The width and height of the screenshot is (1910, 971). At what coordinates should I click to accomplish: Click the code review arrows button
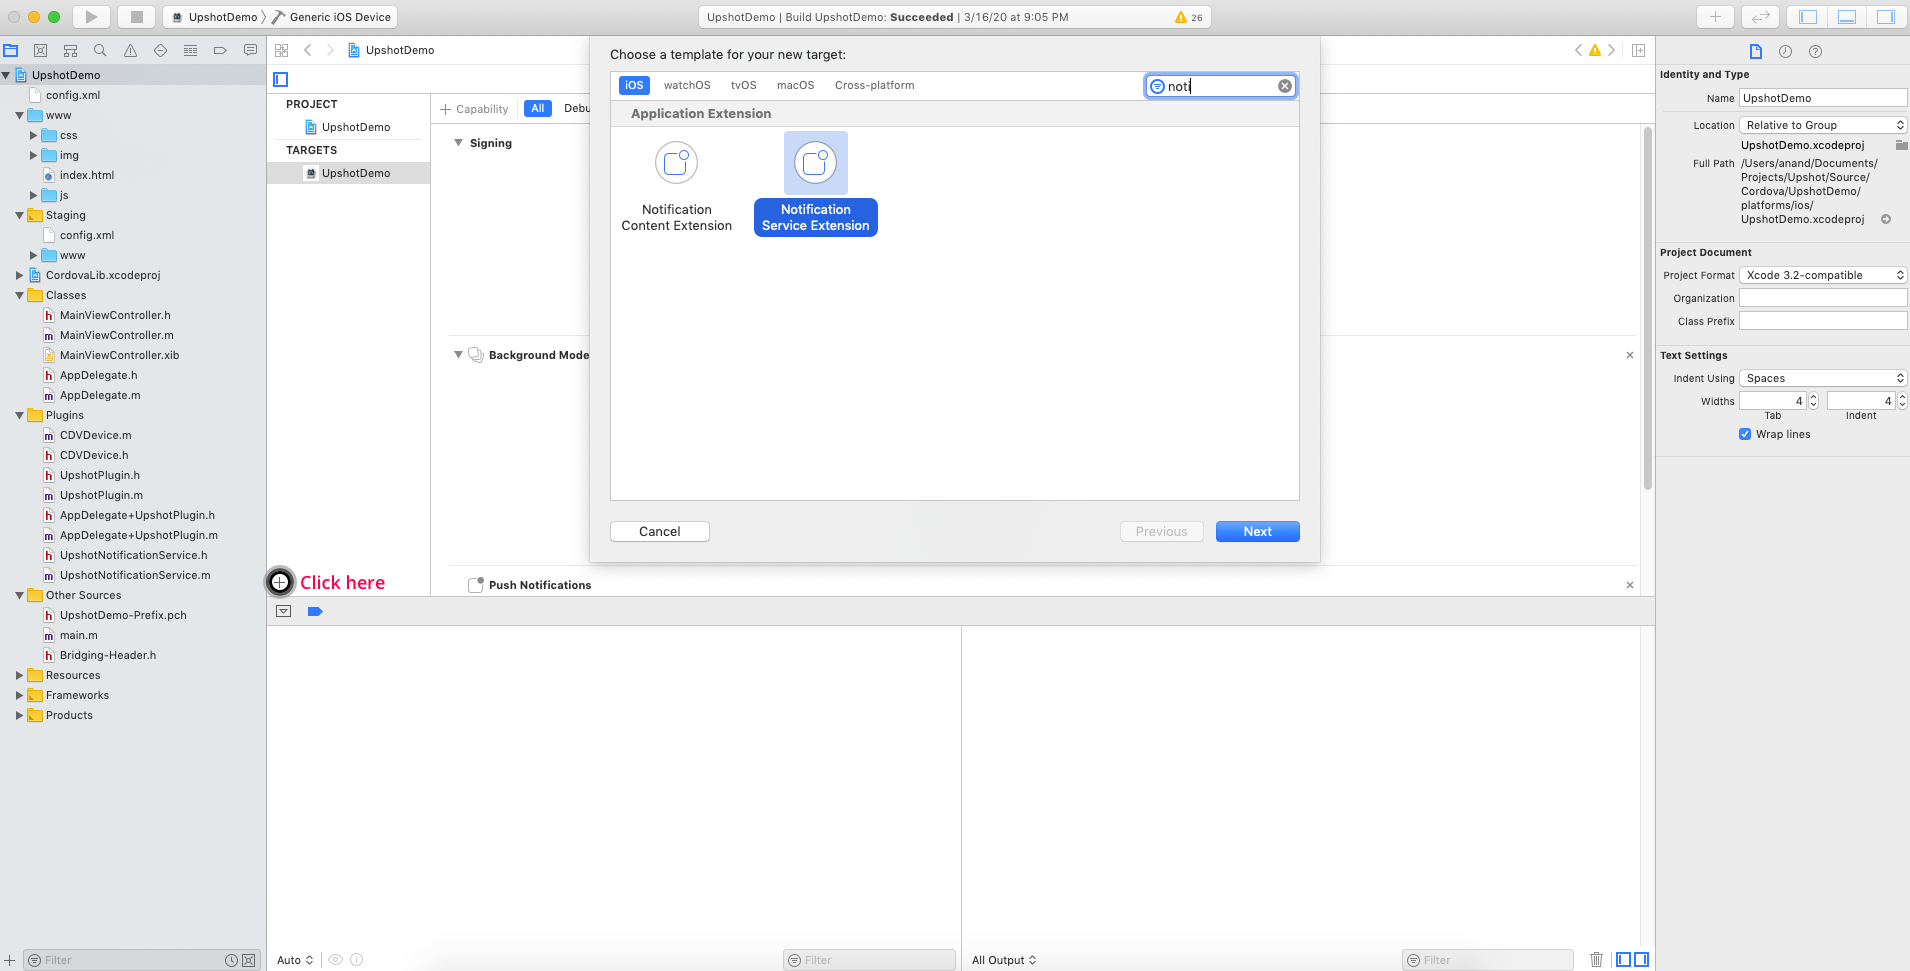[x=1760, y=17]
